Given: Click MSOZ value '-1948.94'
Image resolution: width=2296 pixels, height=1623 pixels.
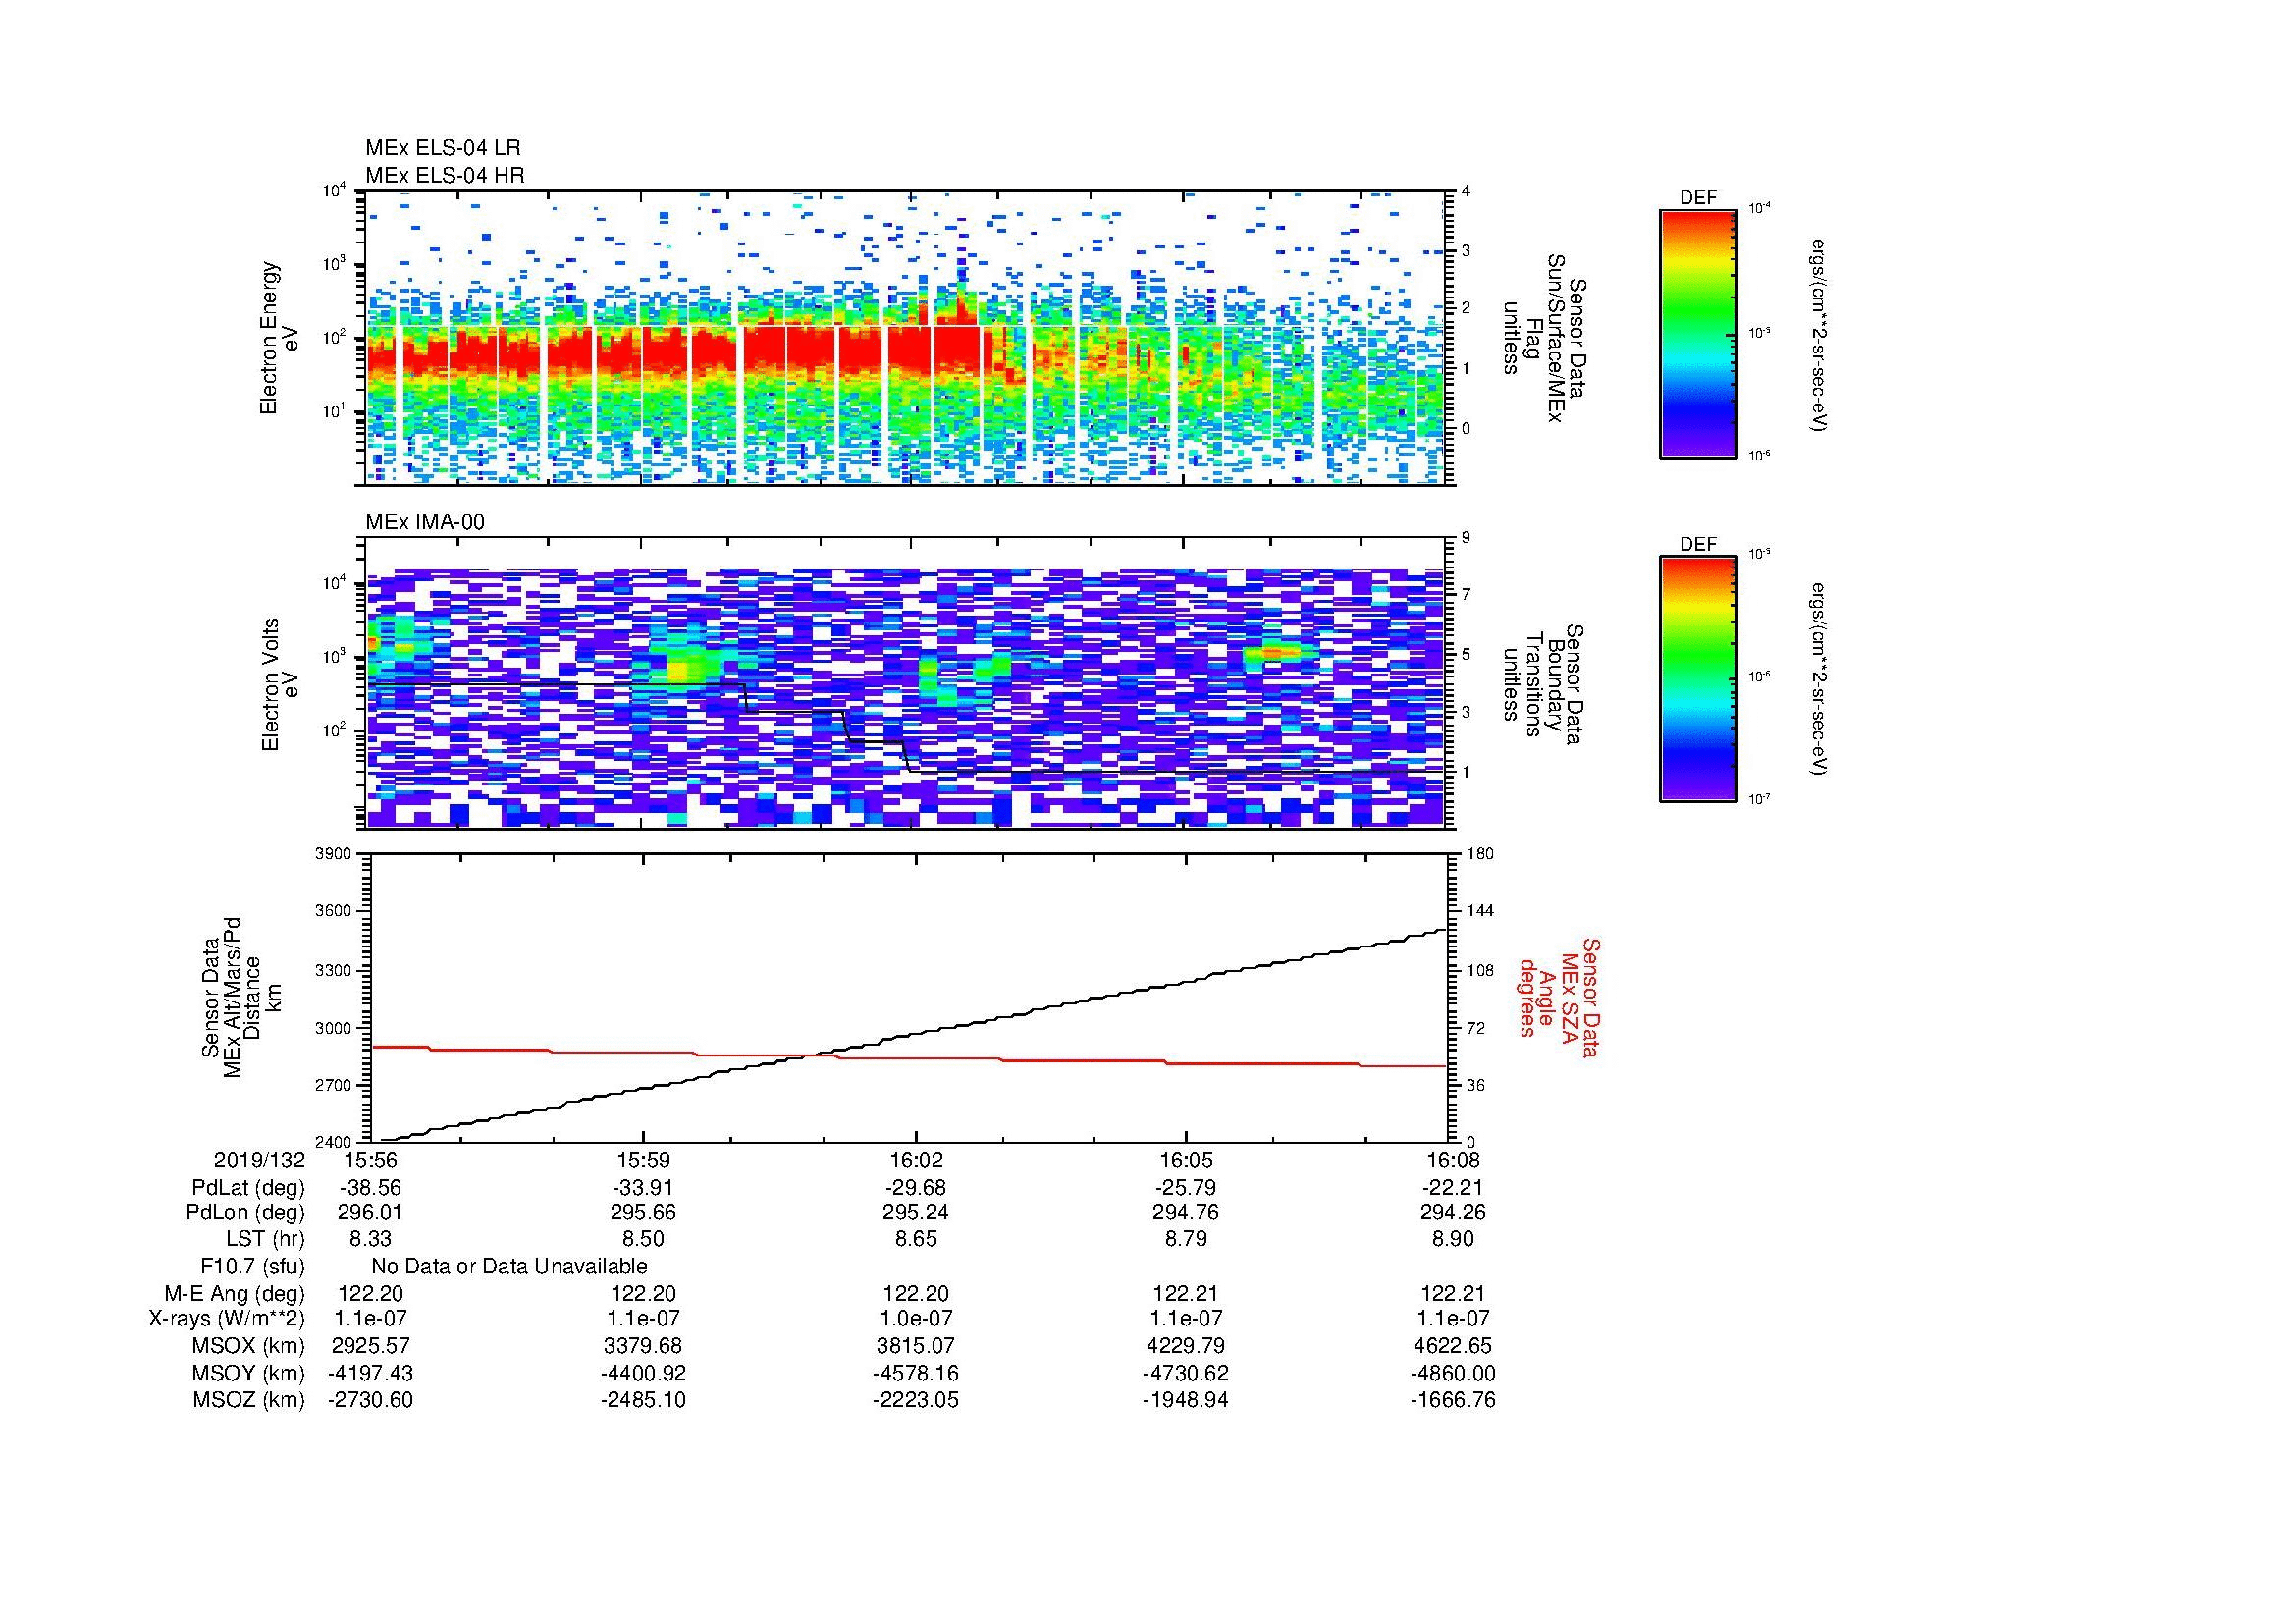Looking at the screenshot, I should 1186,1400.
